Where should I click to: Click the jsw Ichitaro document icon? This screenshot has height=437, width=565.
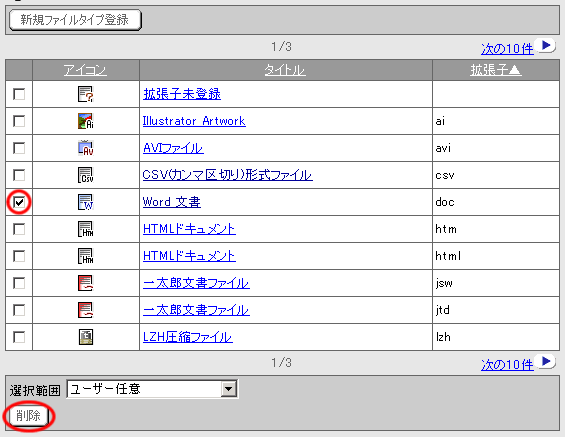(86, 283)
